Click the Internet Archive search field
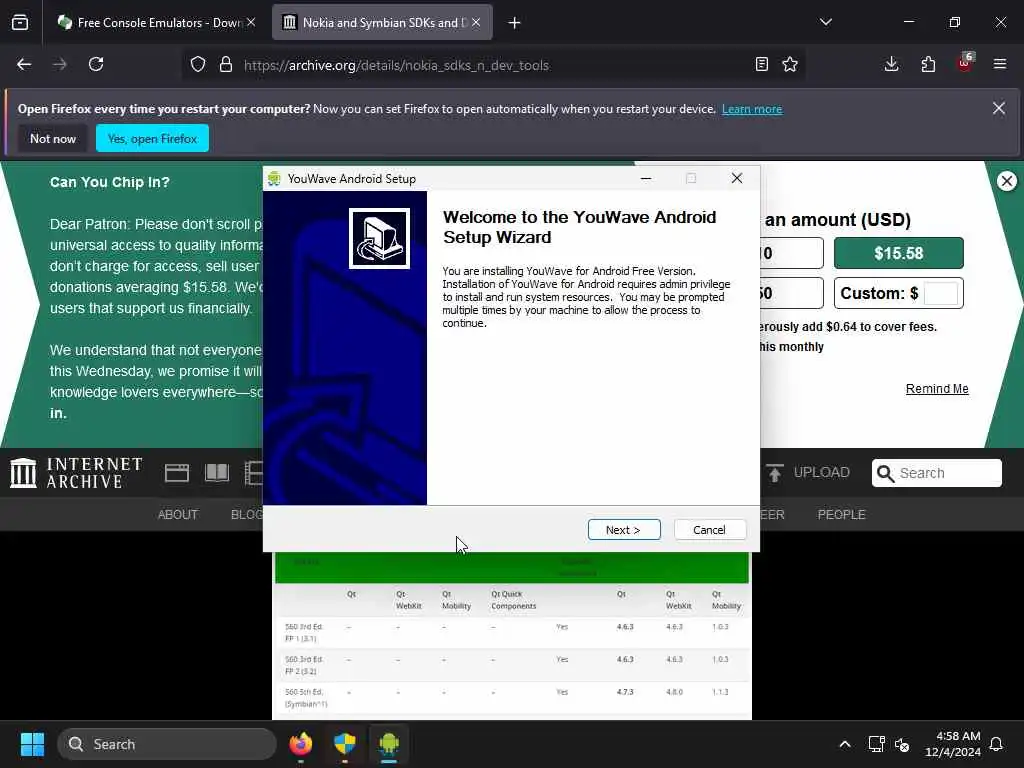 click(x=936, y=473)
